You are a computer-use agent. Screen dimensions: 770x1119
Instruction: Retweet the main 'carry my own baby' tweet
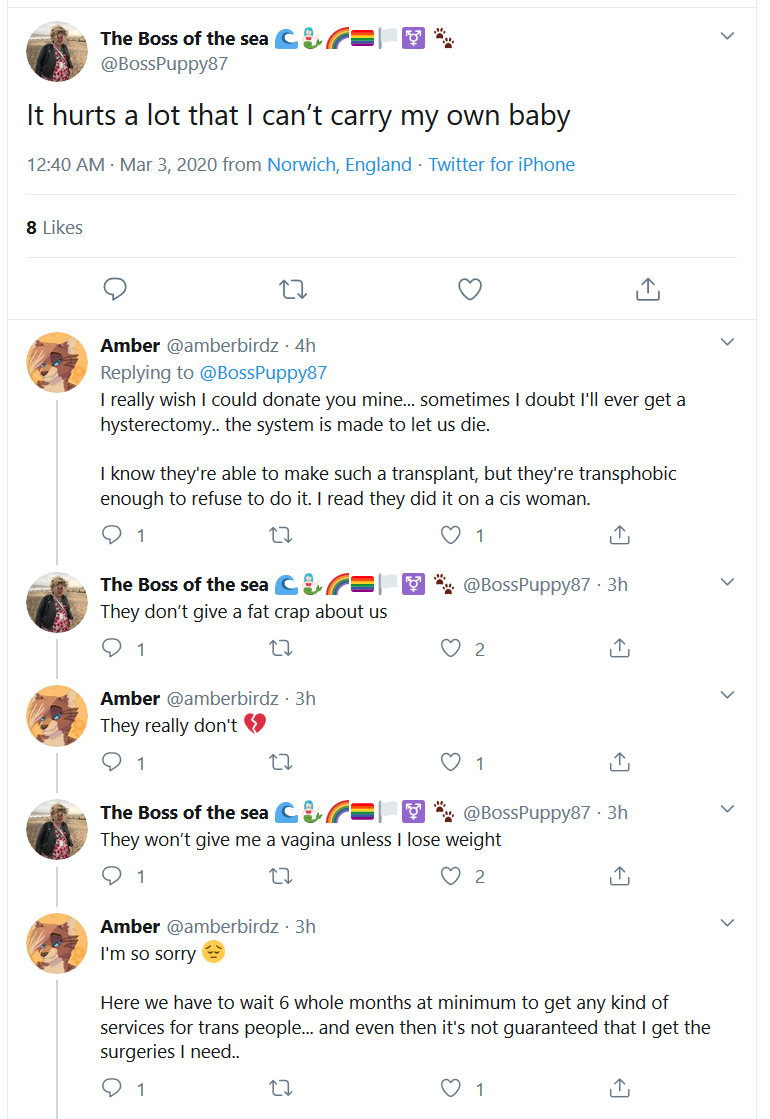tap(293, 289)
